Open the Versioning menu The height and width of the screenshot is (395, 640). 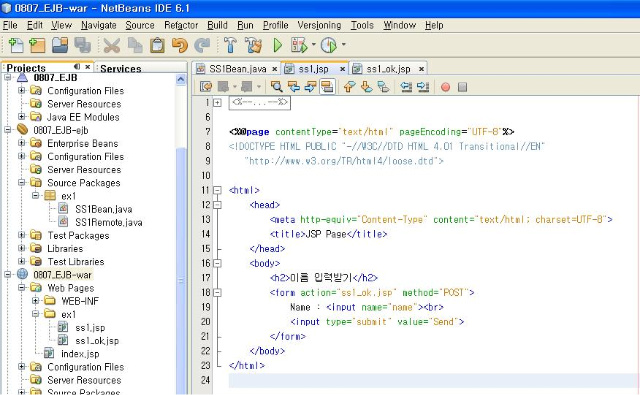(x=319, y=25)
